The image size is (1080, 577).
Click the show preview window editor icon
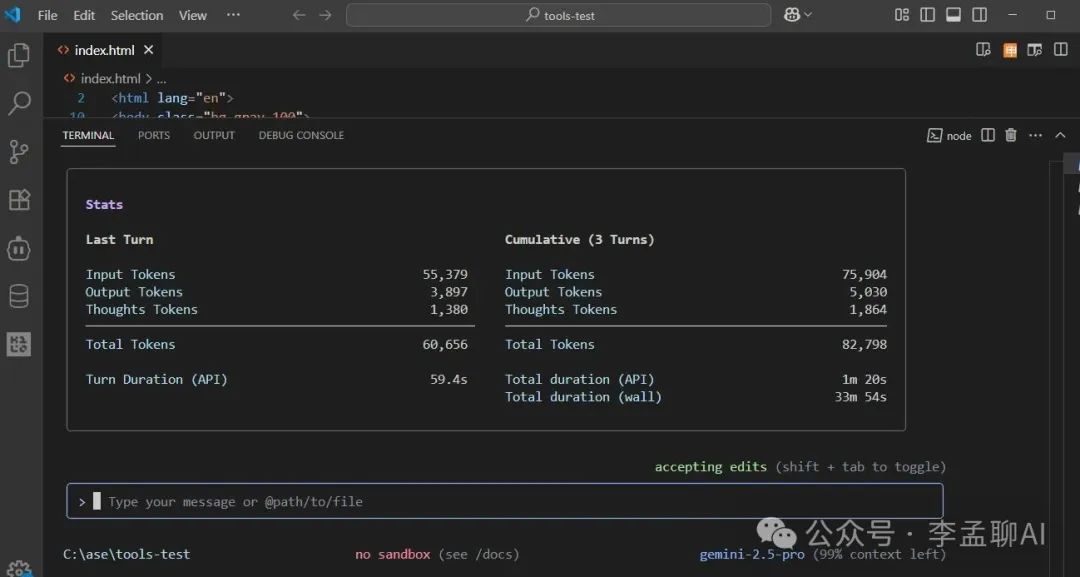click(x=1034, y=50)
